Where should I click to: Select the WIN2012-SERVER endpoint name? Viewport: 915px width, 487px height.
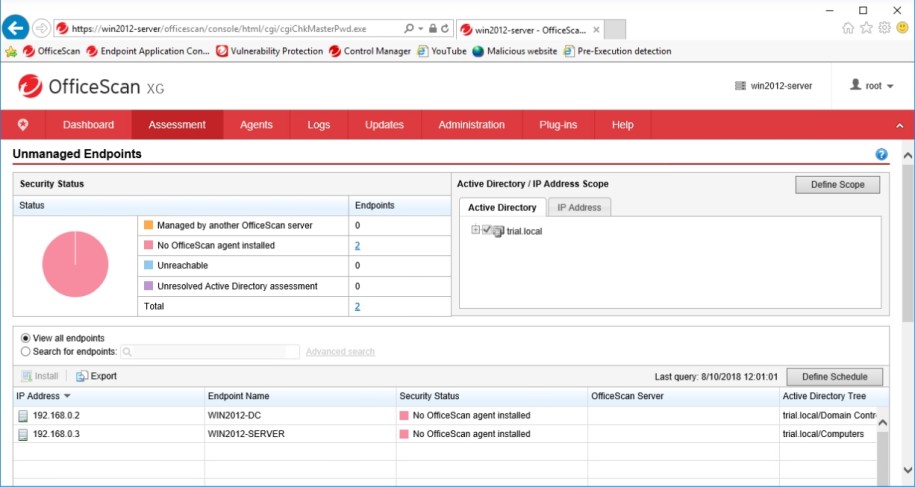tap(246, 435)
